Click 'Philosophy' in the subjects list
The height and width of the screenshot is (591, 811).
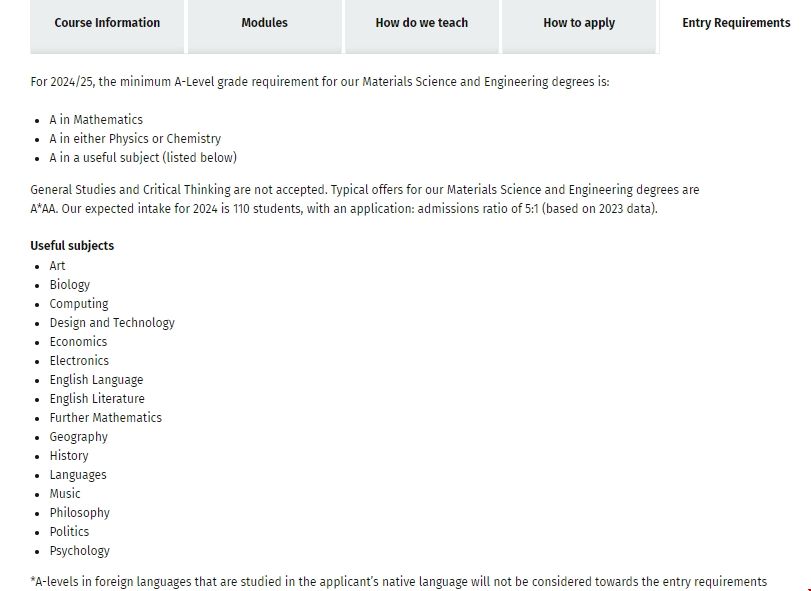(80, 513)
